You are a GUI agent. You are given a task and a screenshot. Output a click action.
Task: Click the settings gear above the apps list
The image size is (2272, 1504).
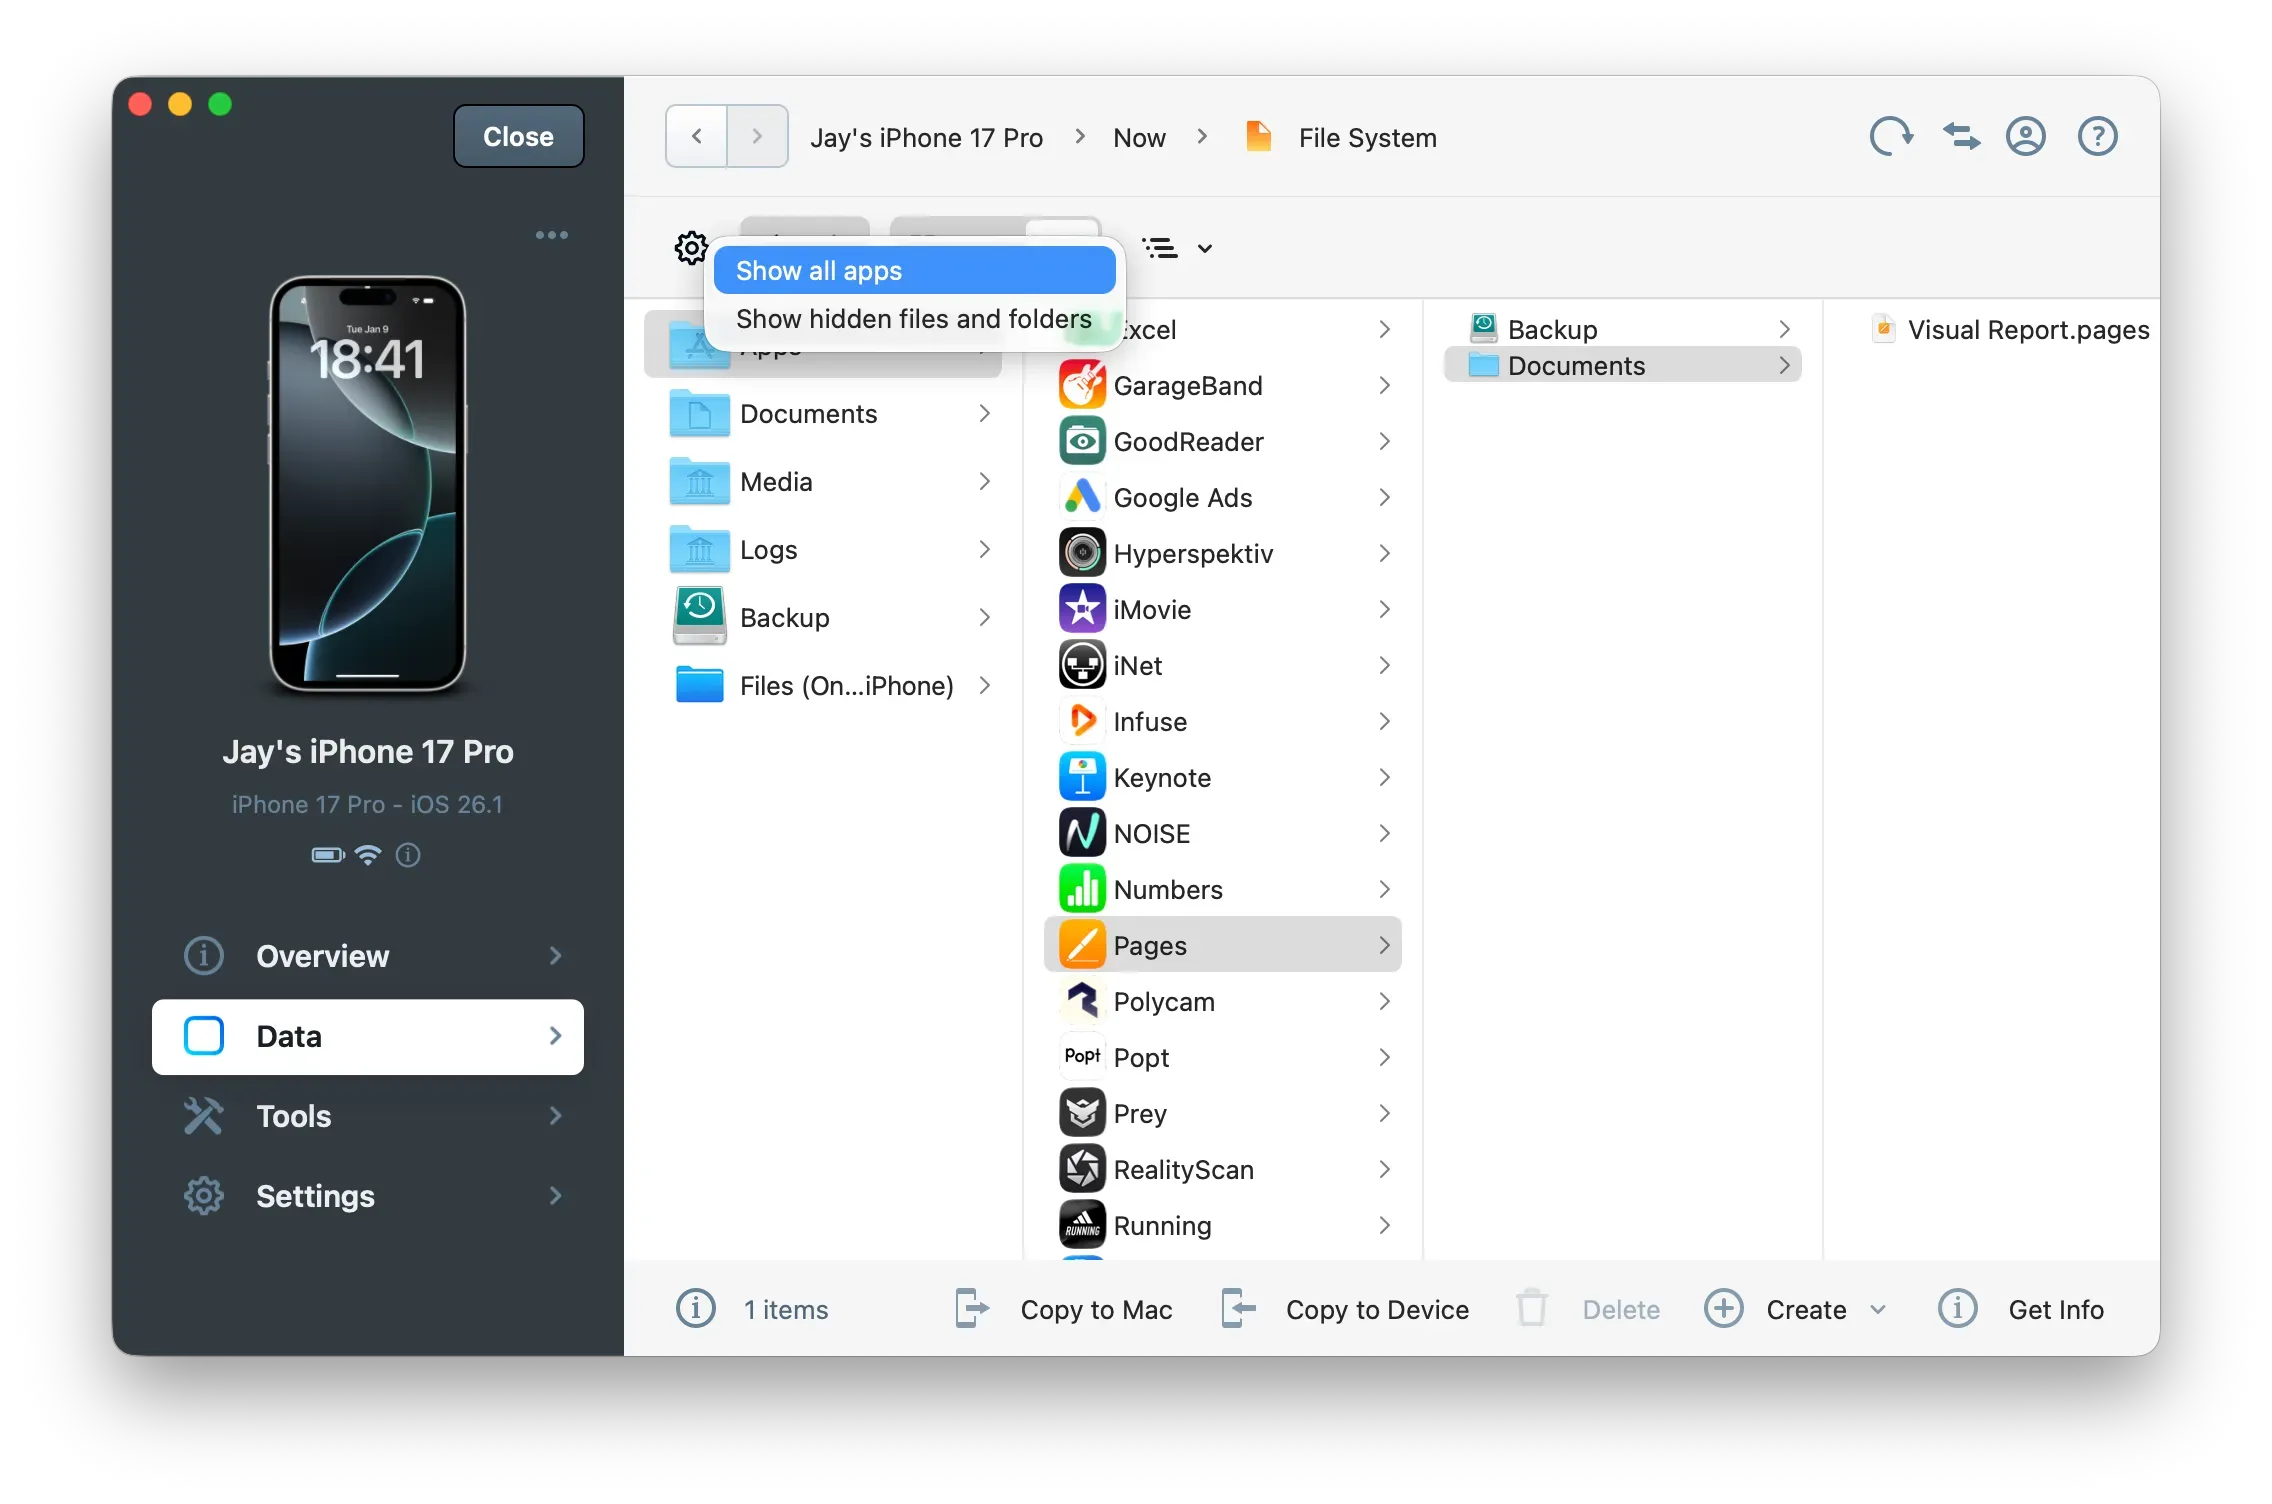[x=689, y=248]
